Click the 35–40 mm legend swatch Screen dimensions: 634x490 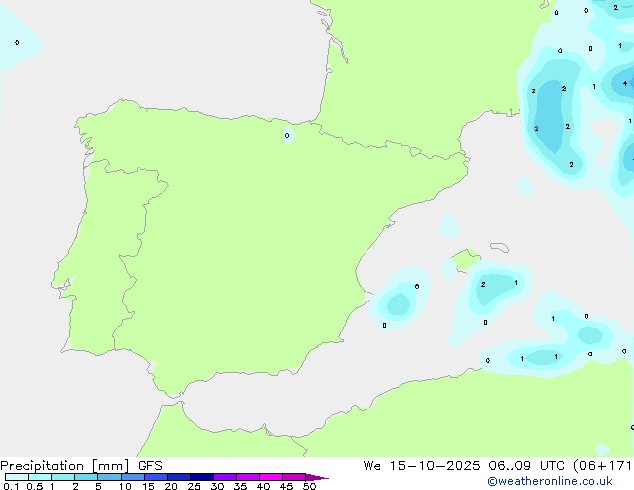click(x=248, y=477)
